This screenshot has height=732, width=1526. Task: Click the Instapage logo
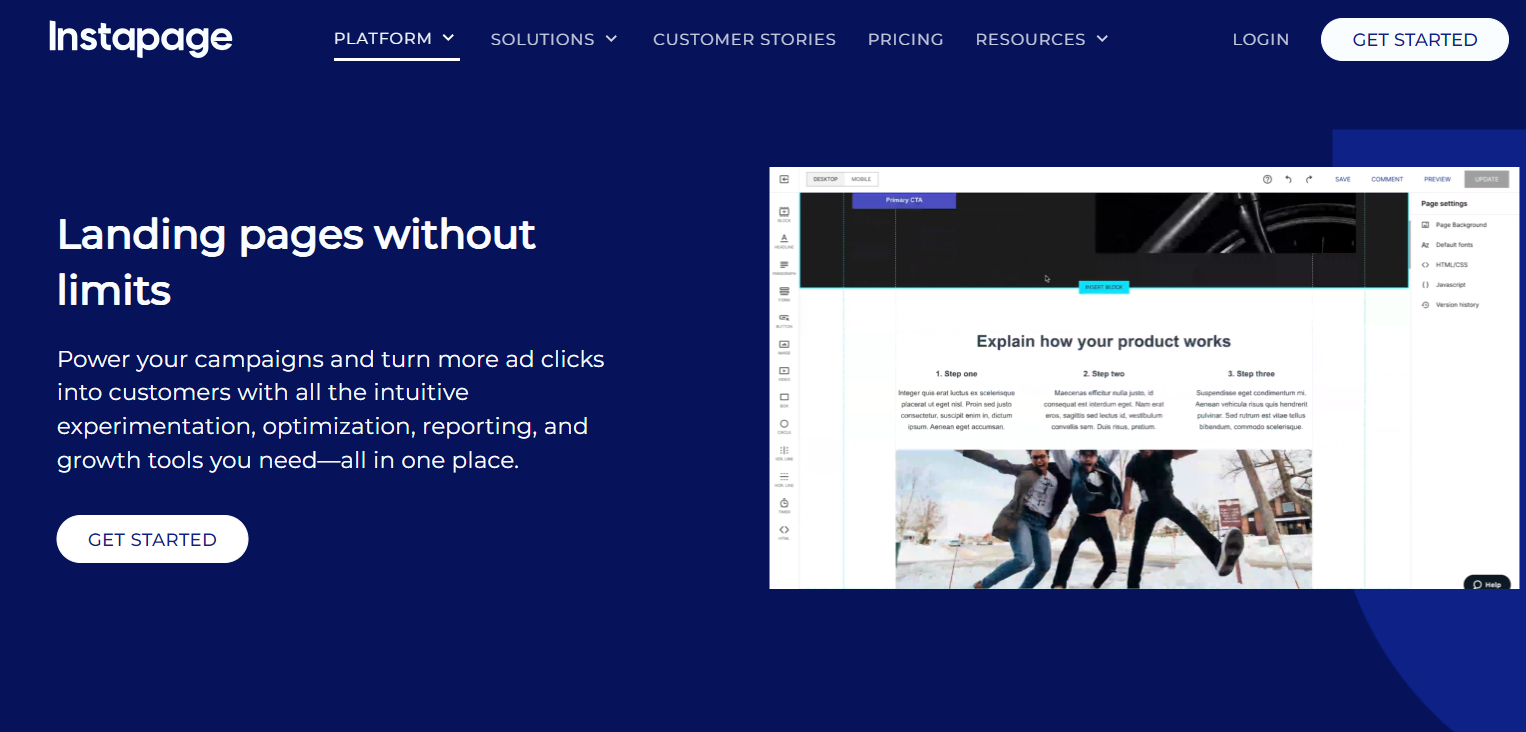coord(140,38)
